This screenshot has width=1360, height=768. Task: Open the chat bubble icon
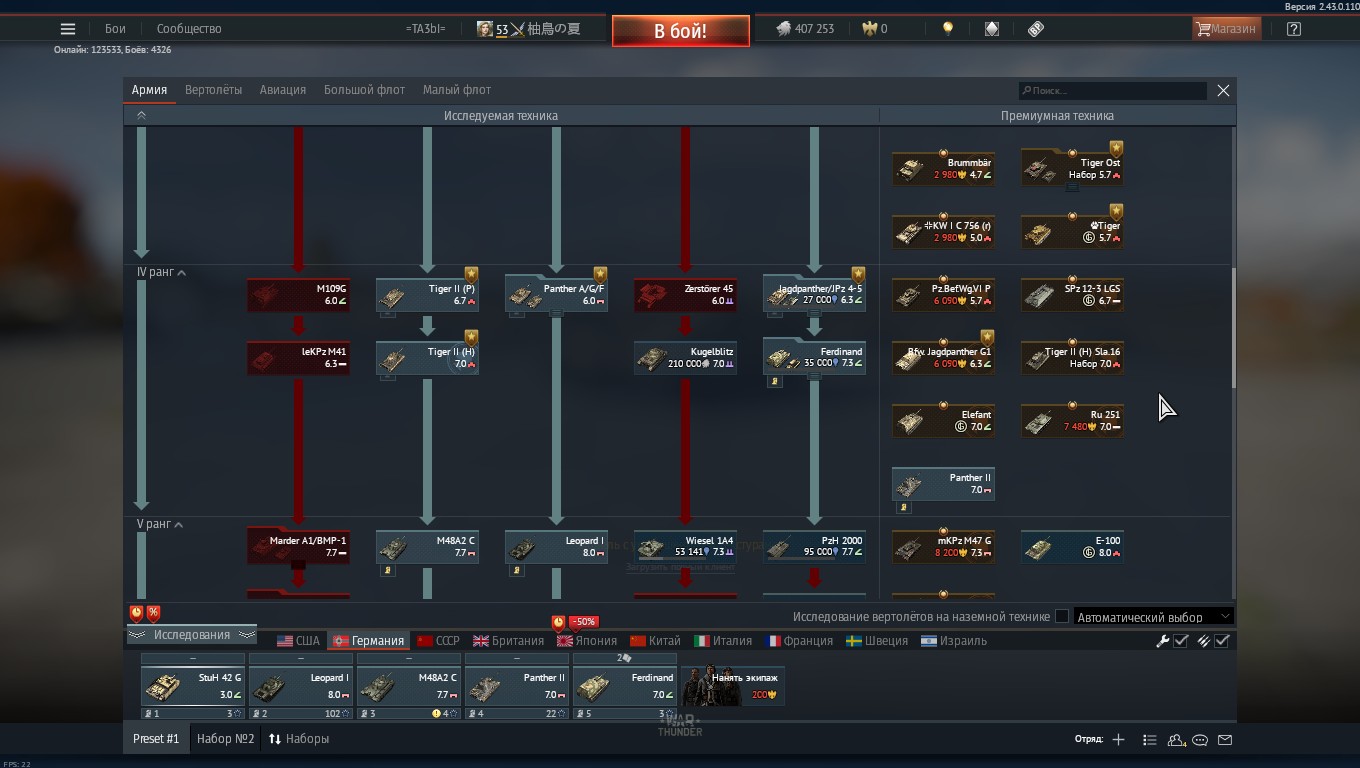coord(1200,740)
